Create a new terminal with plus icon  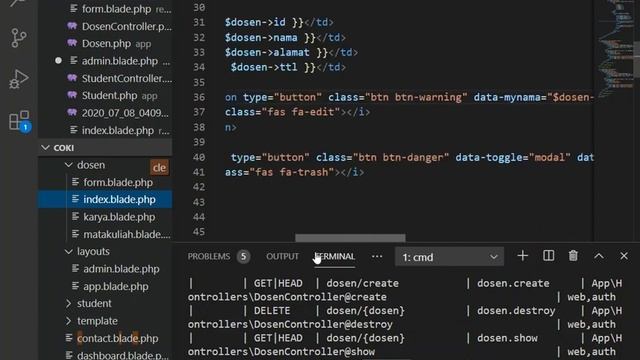[522, 256]
